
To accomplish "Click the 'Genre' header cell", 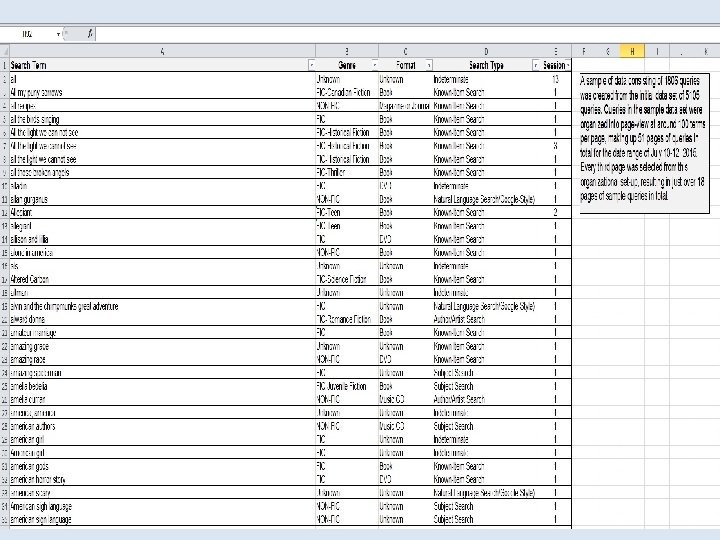I will [347, 65].
